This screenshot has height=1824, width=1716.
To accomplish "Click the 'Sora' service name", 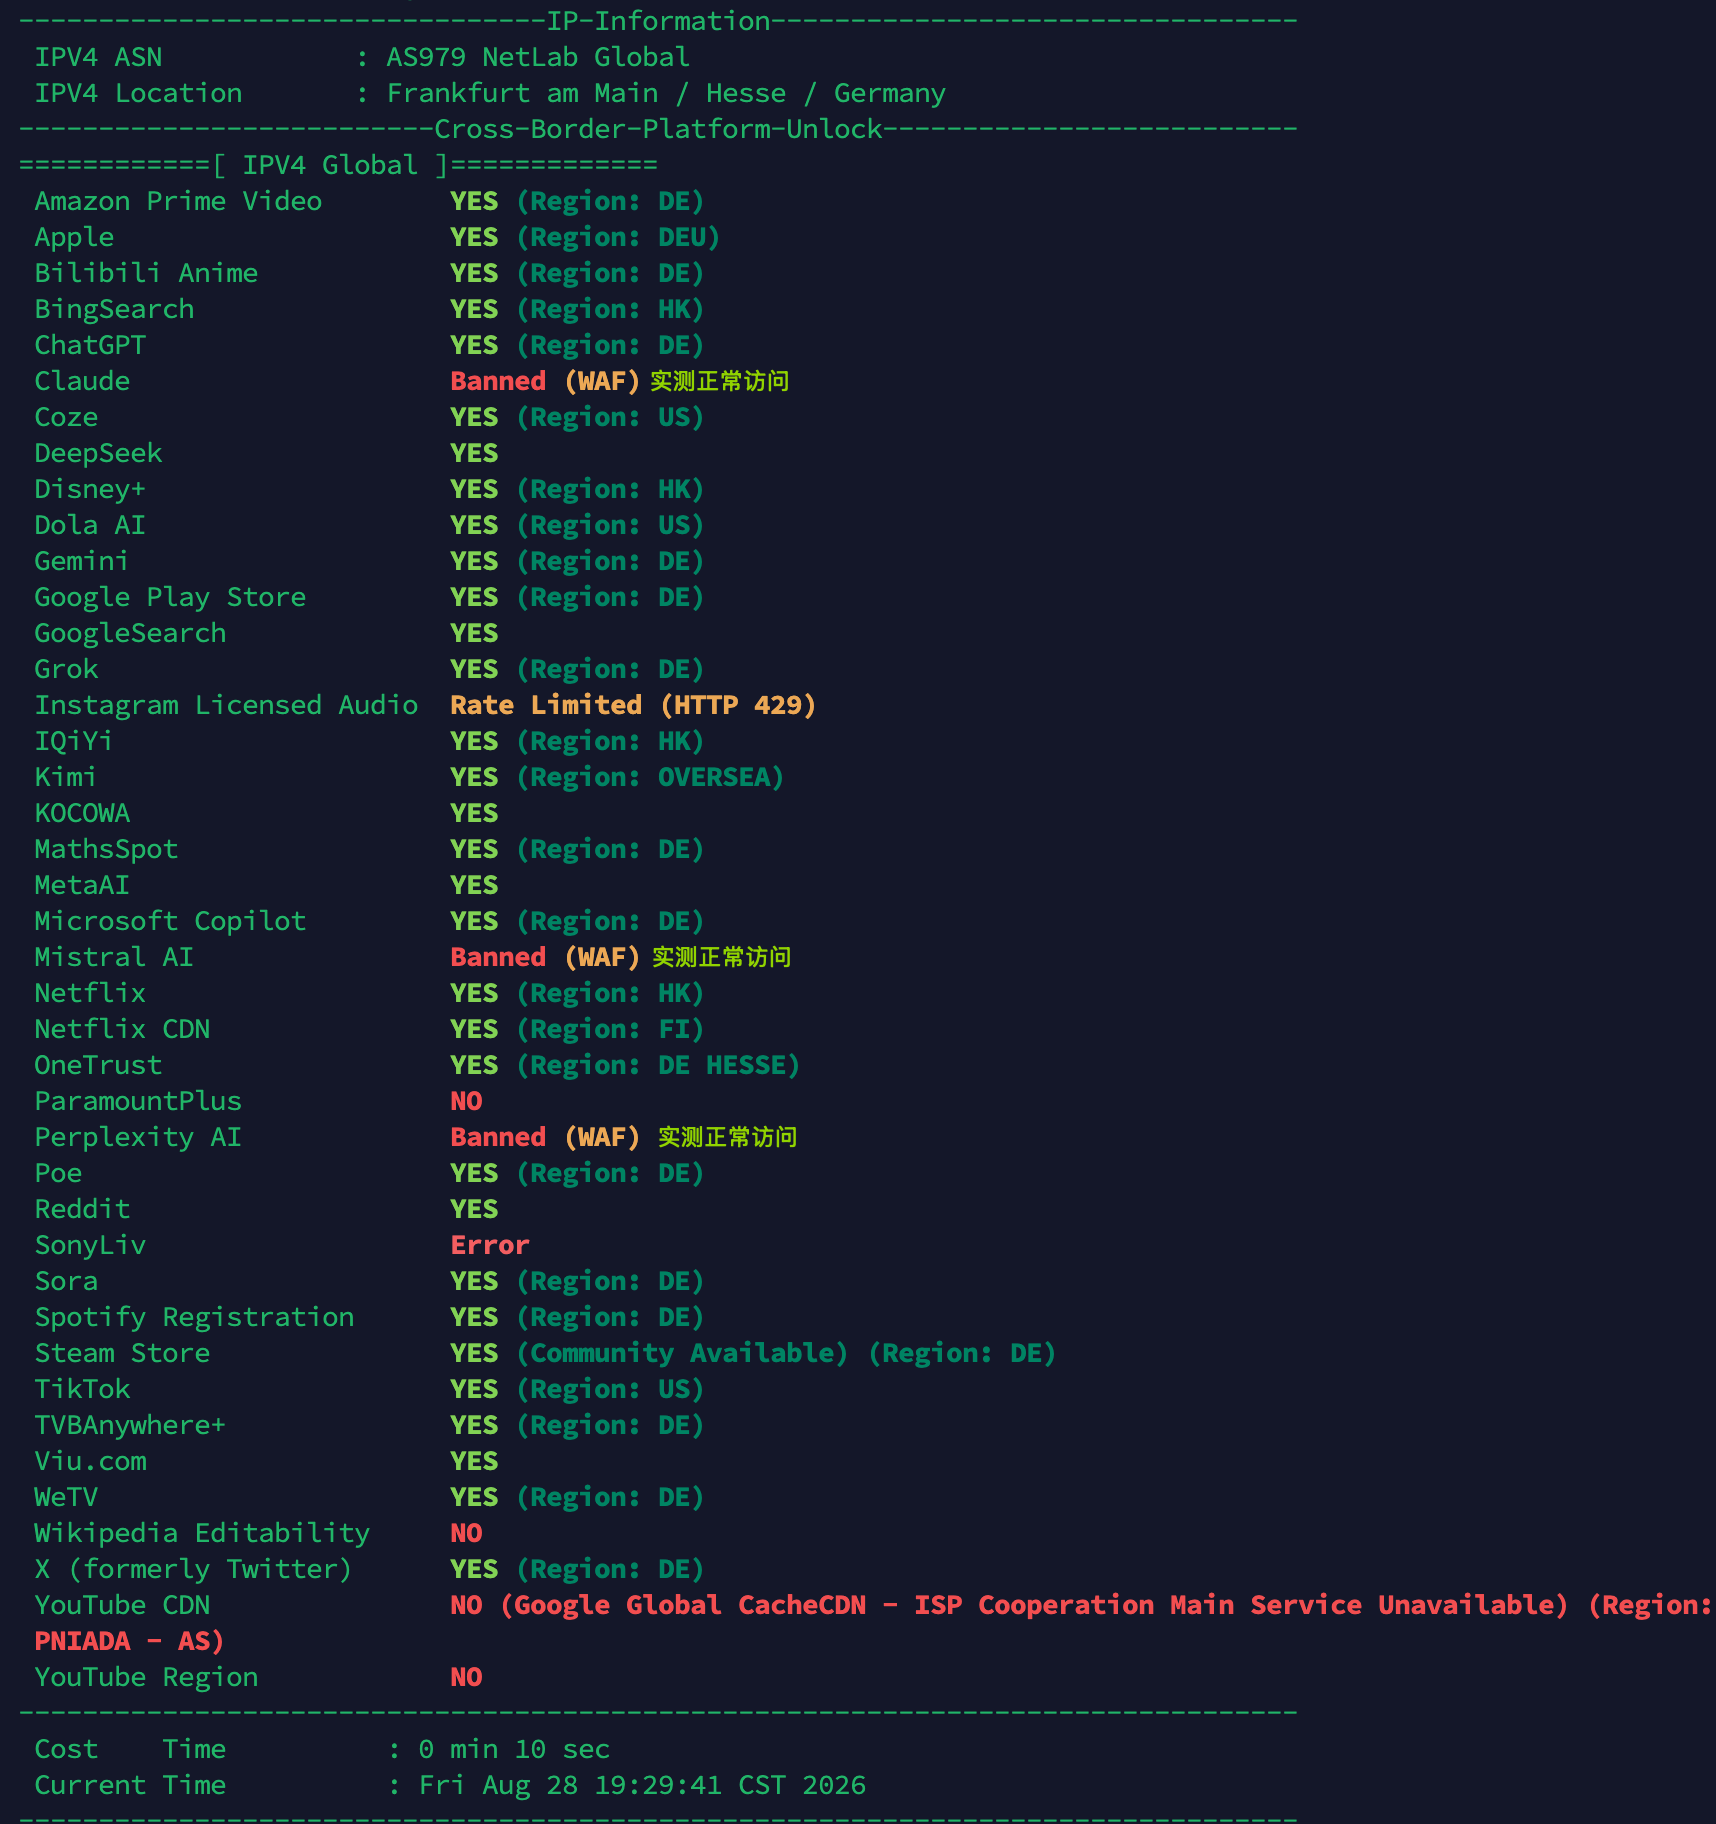I will pos(66,1281).
